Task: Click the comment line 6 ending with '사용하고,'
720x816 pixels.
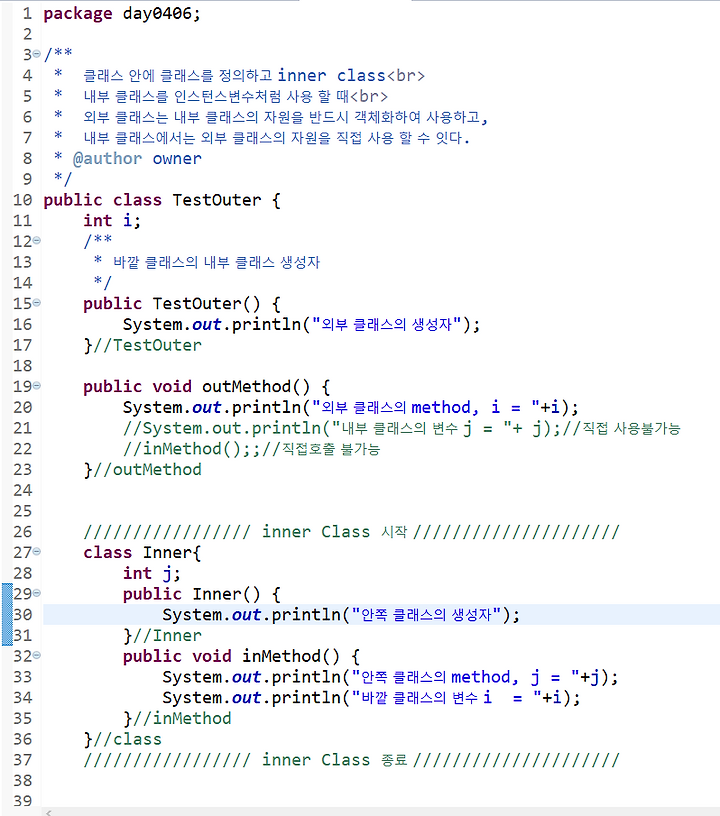Action: (286, 117)
